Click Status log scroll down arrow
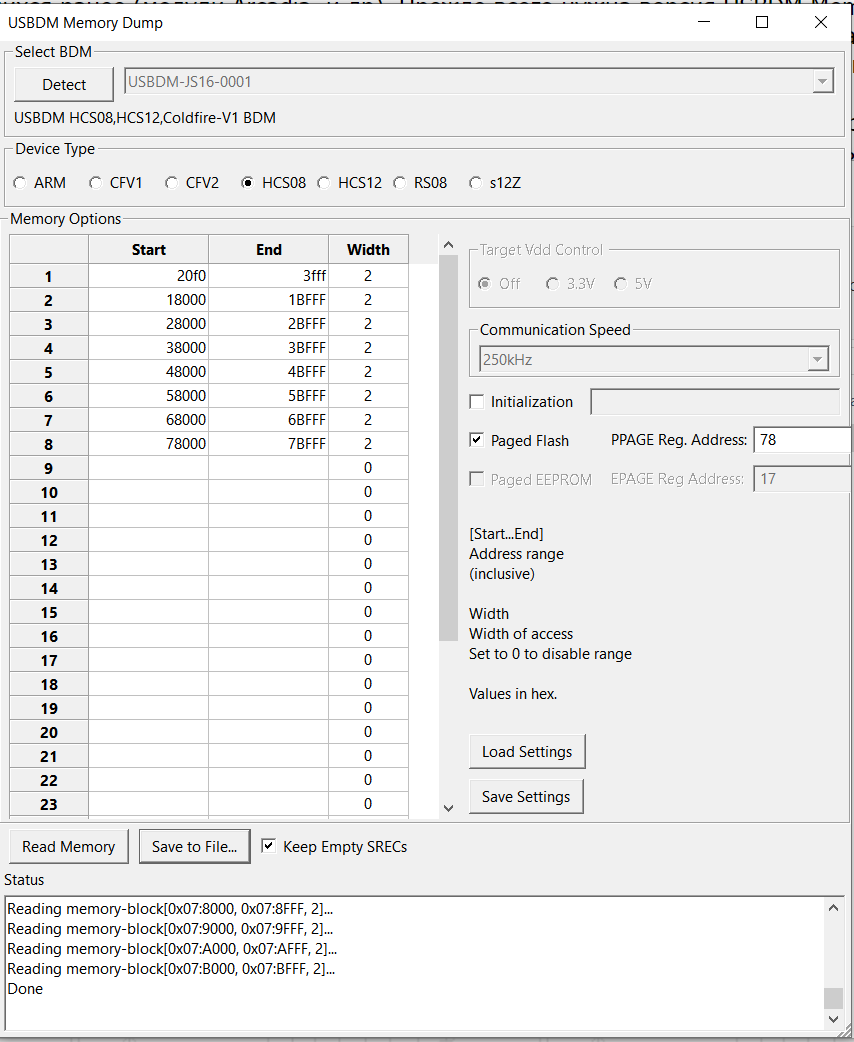The width and height of the screenshot is (854, 1042). [833, 1019]
